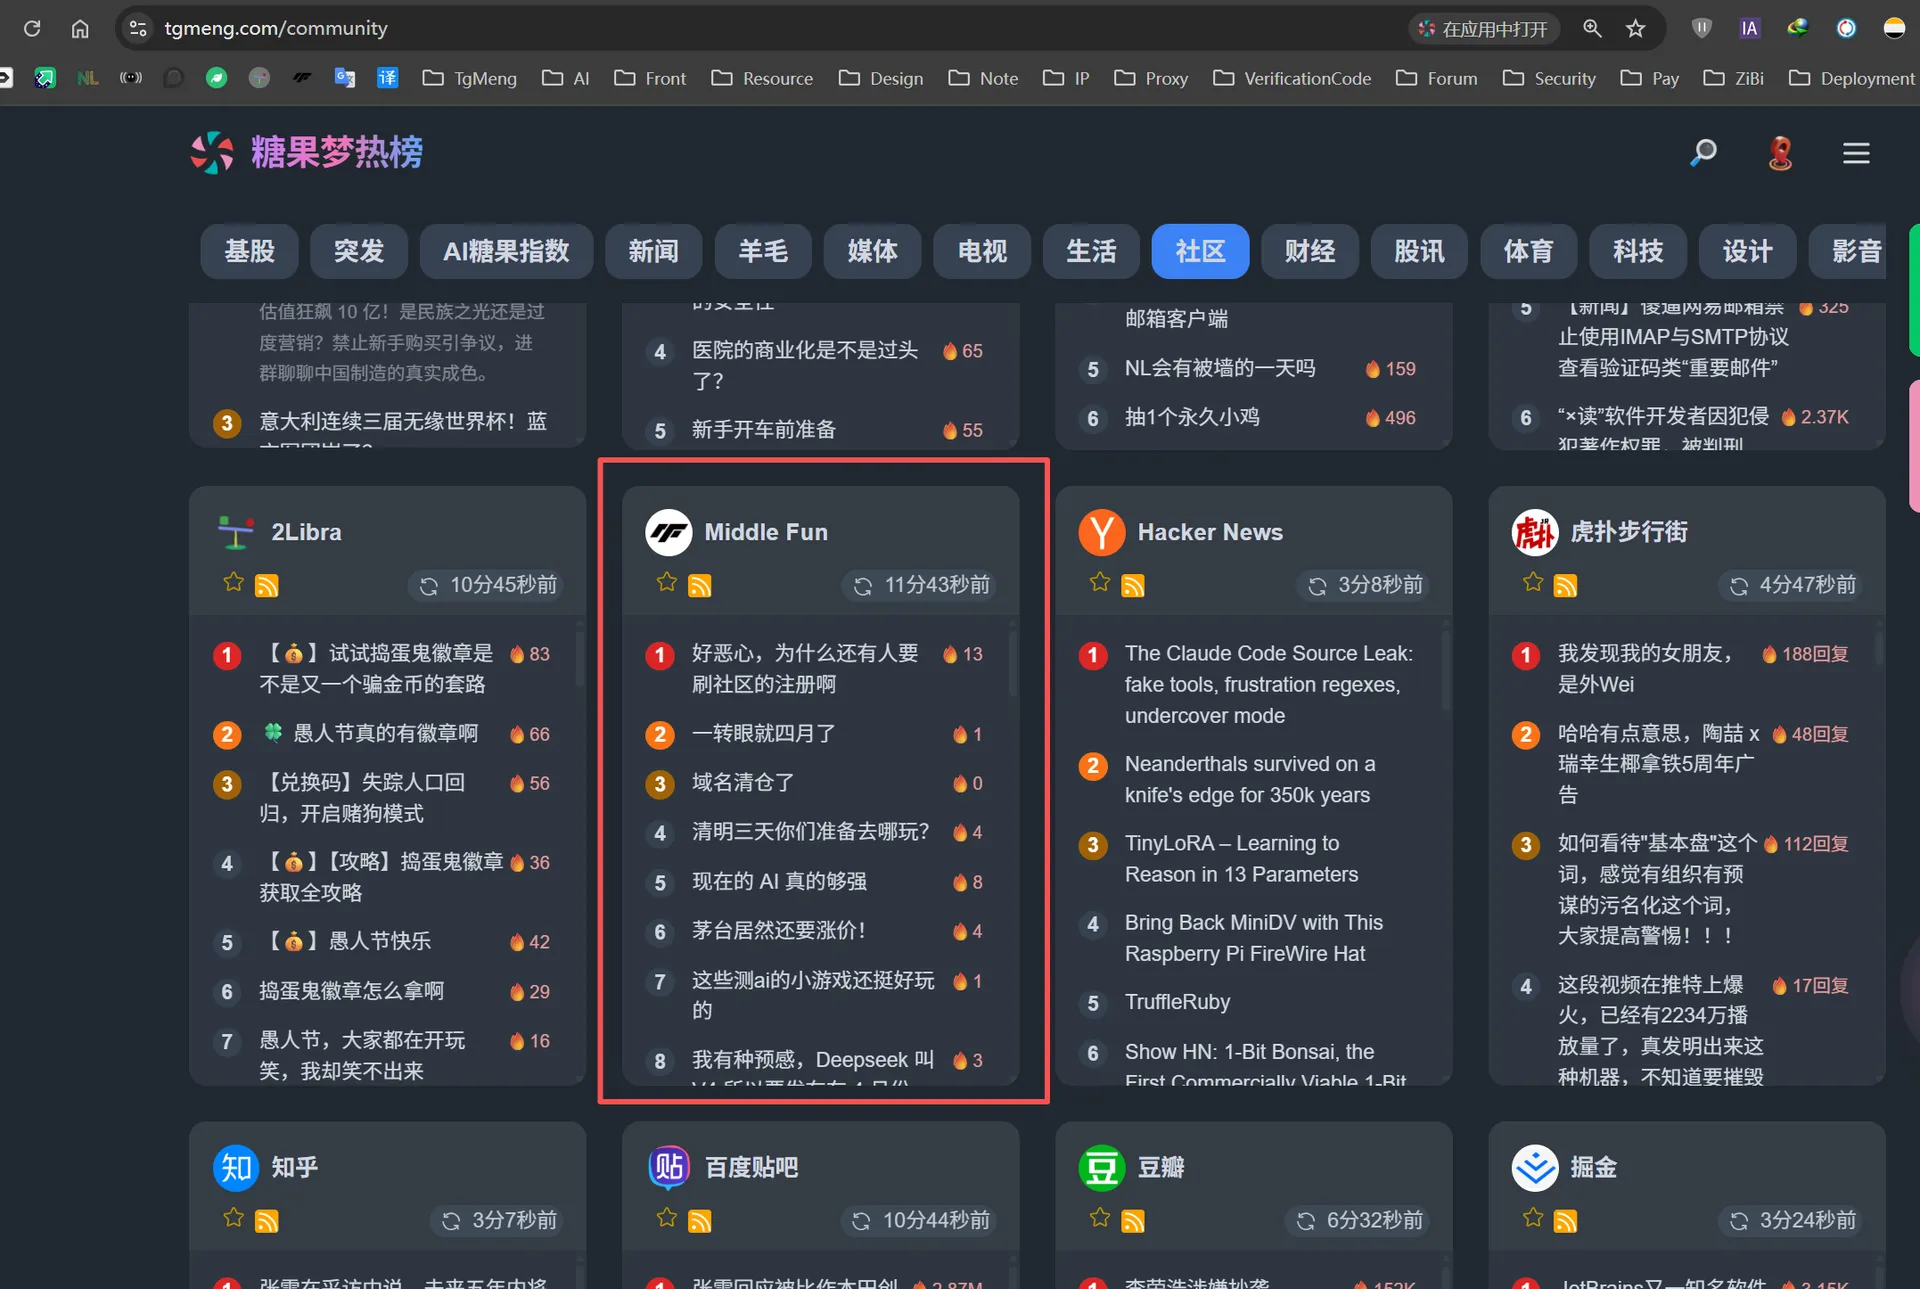
Task: Open the hamburger menu icon
Action: [1856, 153]
